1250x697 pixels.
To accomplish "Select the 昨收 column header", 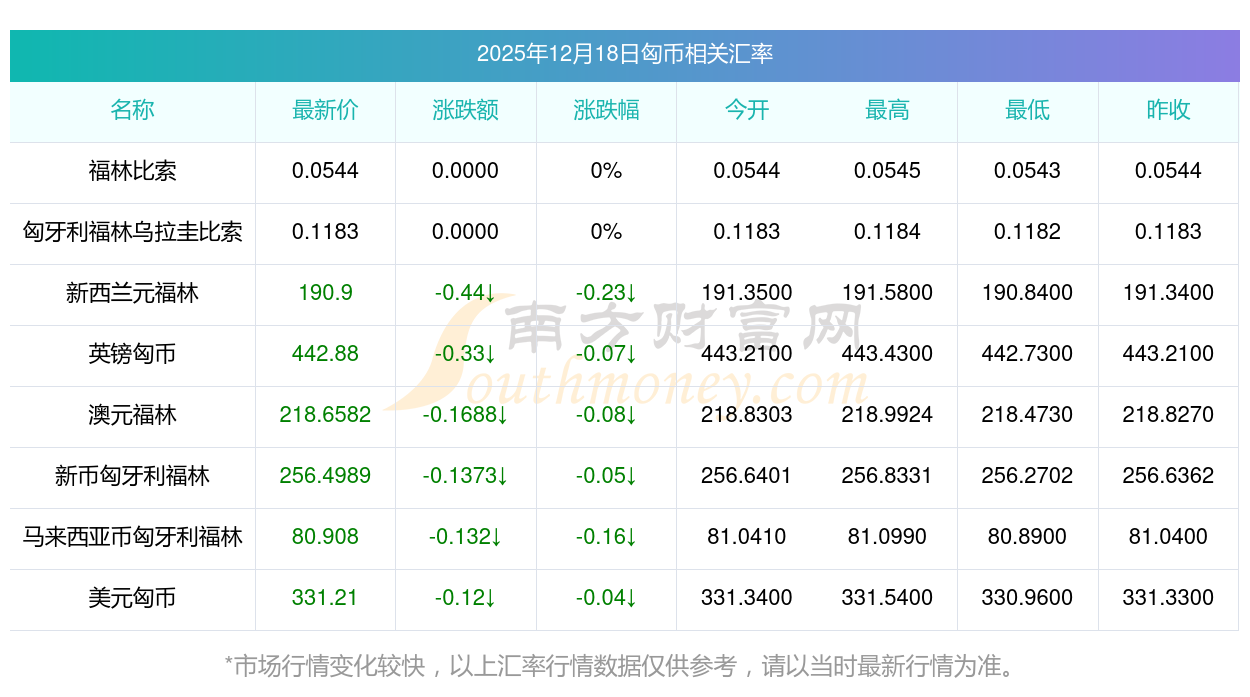I will point(1168,110).
